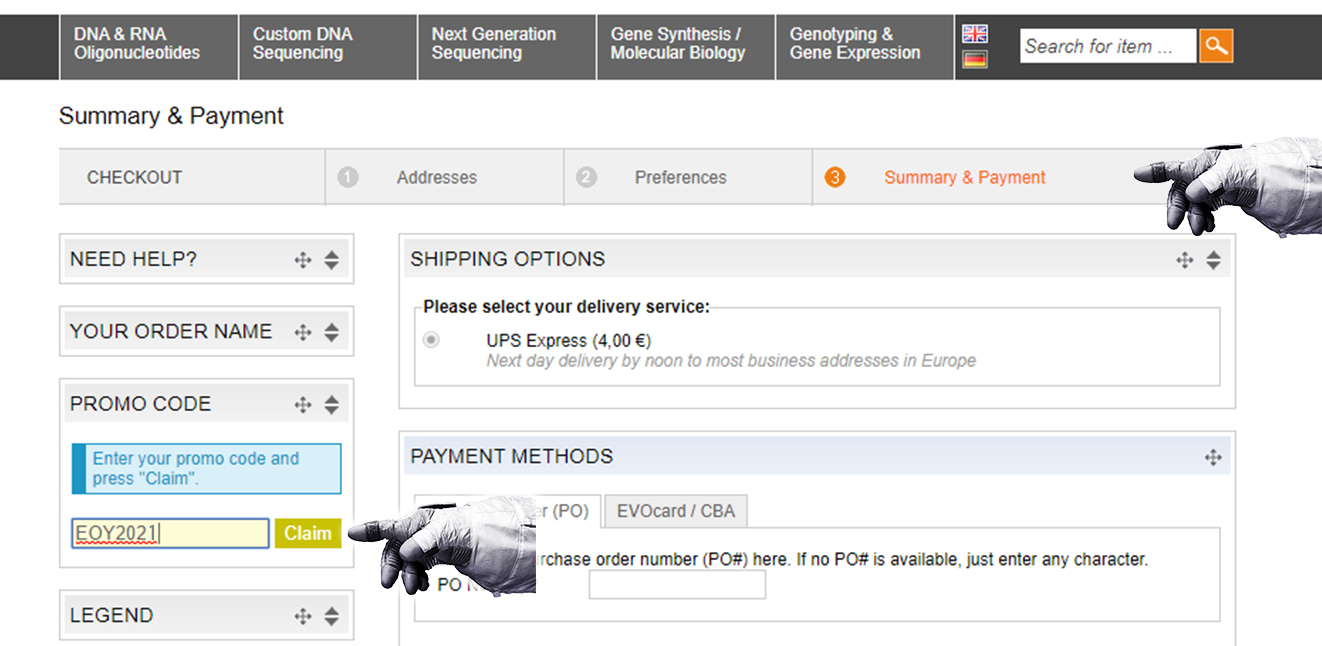This screenshot has height=646, width=1322.
Task: Select UPS Express delivery radio button
Action: tap(431, 341)
